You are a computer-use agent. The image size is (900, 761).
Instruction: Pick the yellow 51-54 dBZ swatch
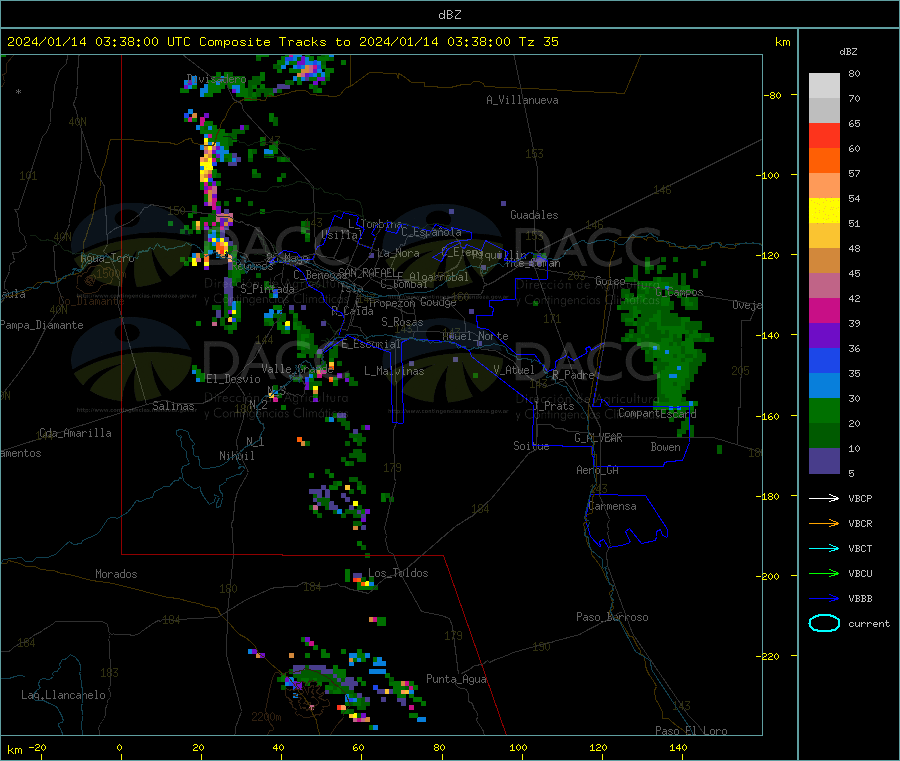point(824,211)
